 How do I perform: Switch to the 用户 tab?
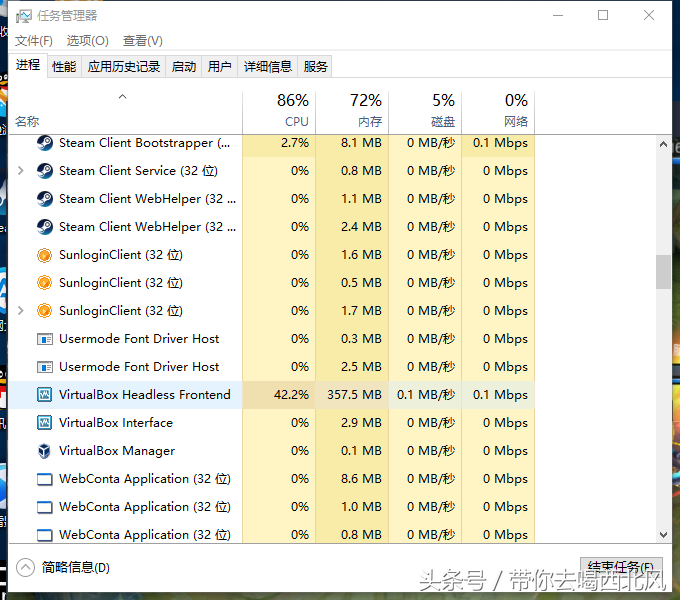click(219, 67)
